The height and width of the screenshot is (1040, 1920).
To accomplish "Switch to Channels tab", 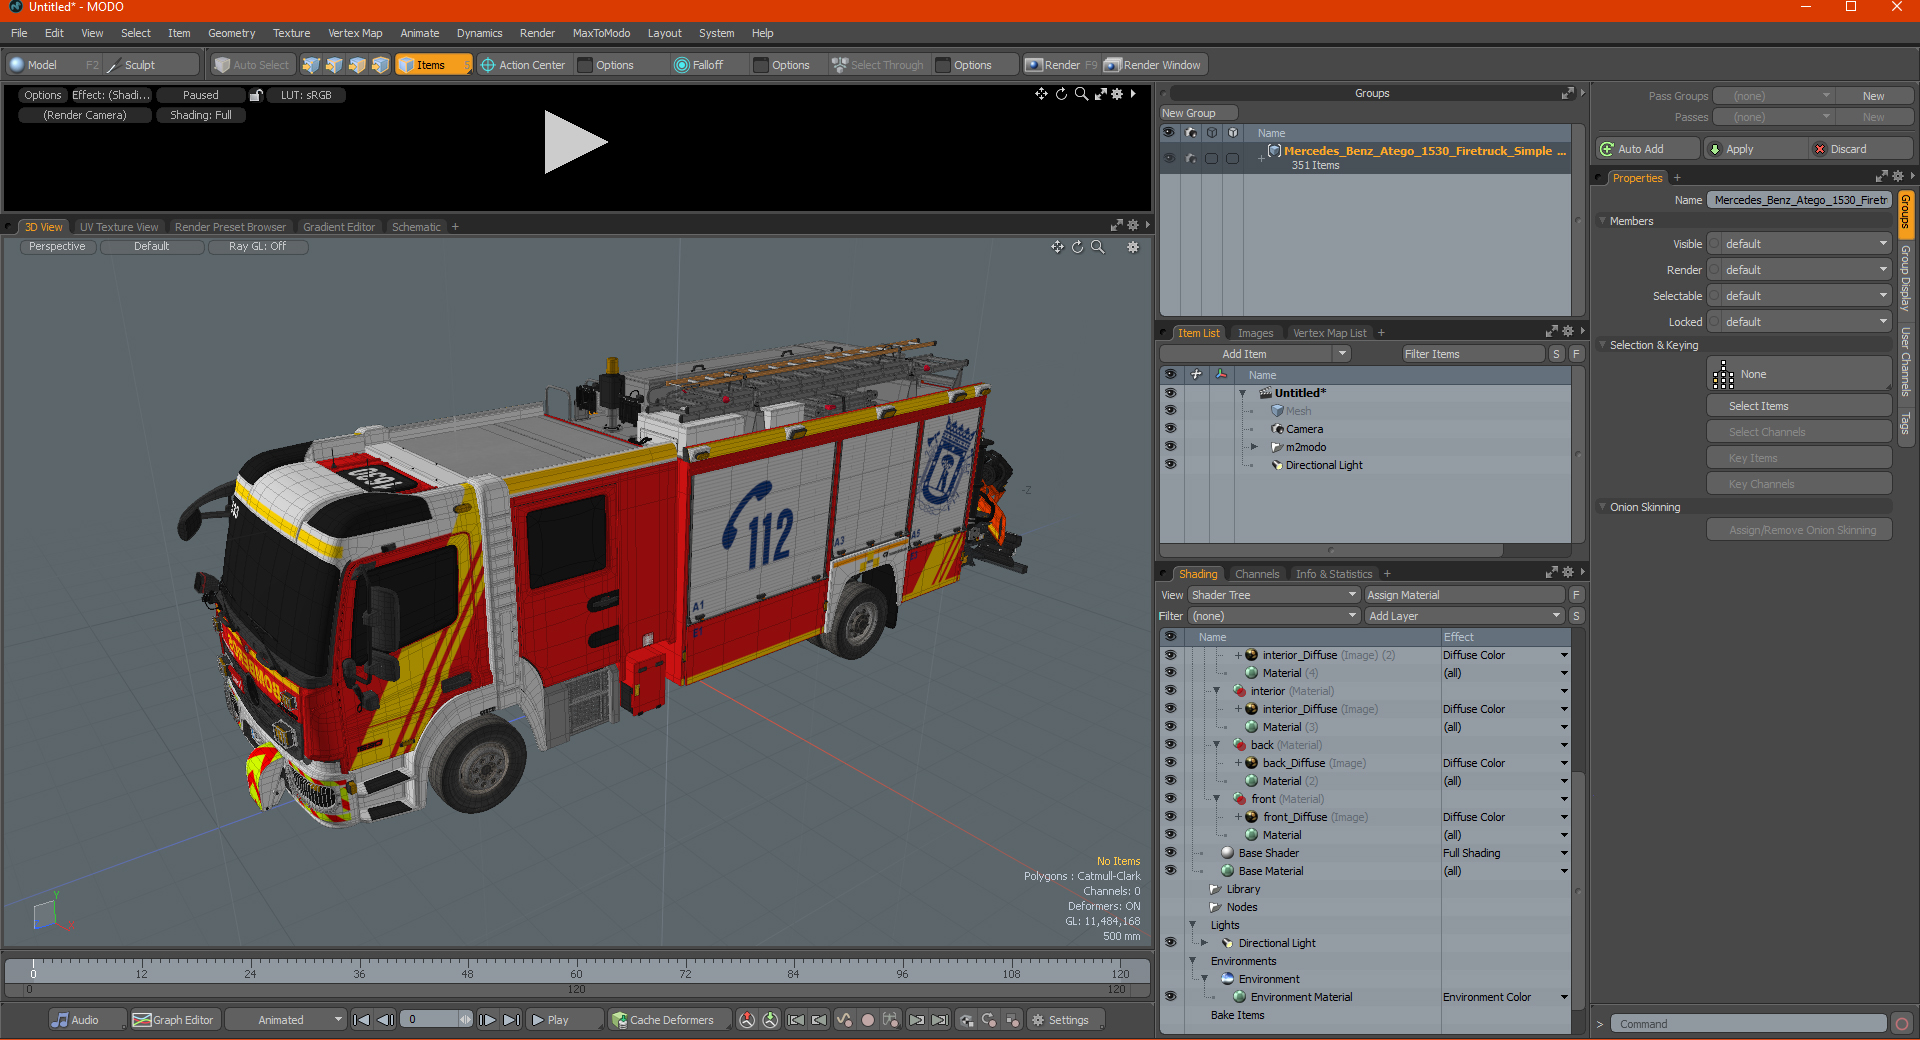I will tap(1257, 574).
